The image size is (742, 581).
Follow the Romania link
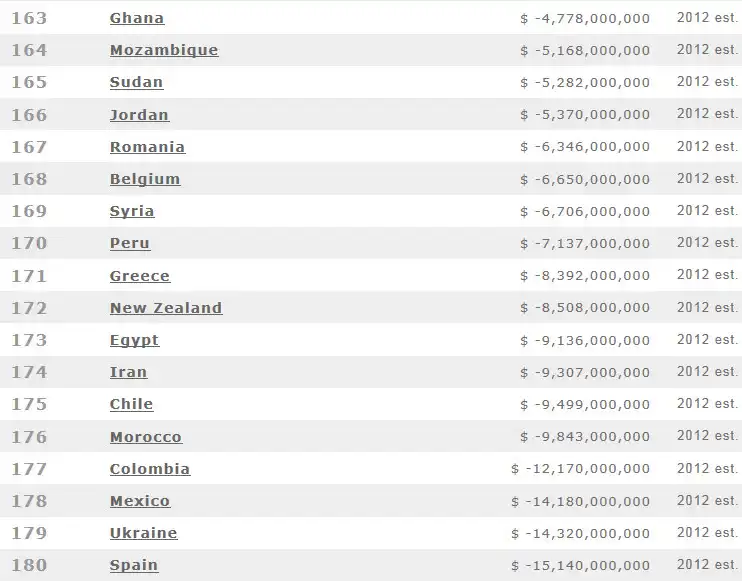147,147
